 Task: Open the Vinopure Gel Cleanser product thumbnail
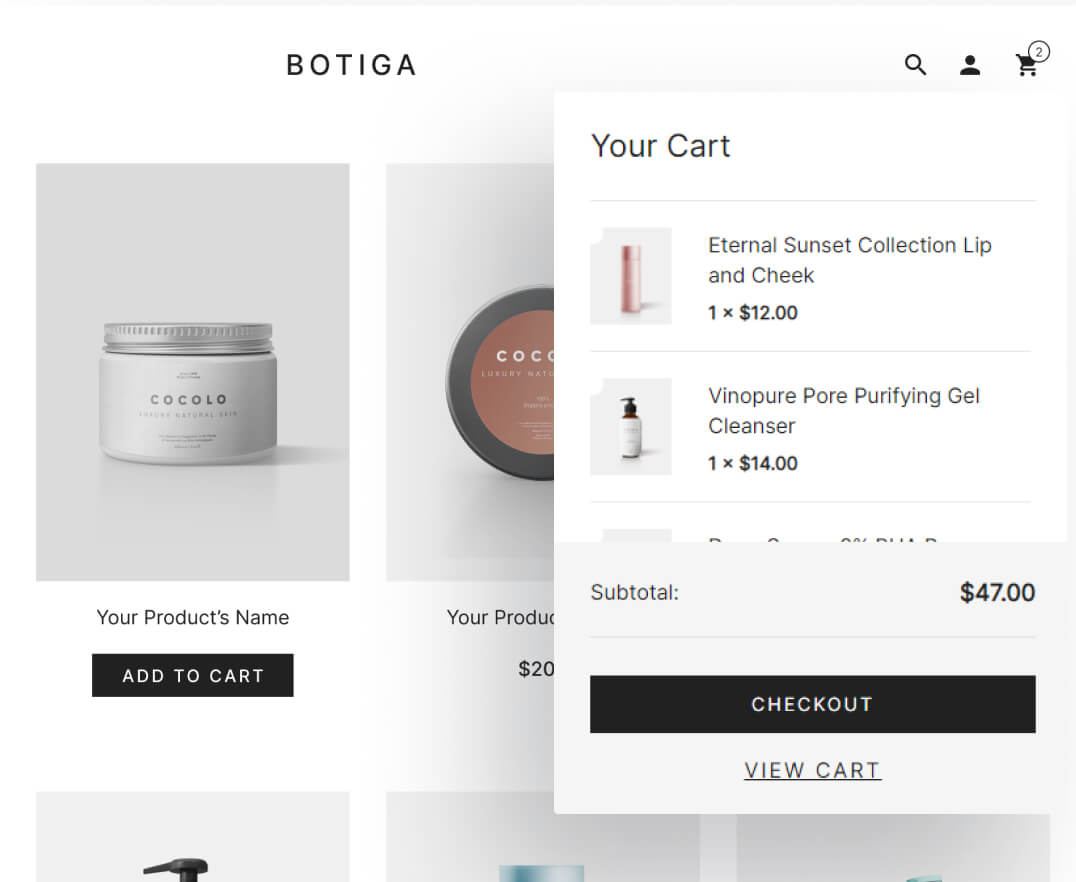(631, 426)
